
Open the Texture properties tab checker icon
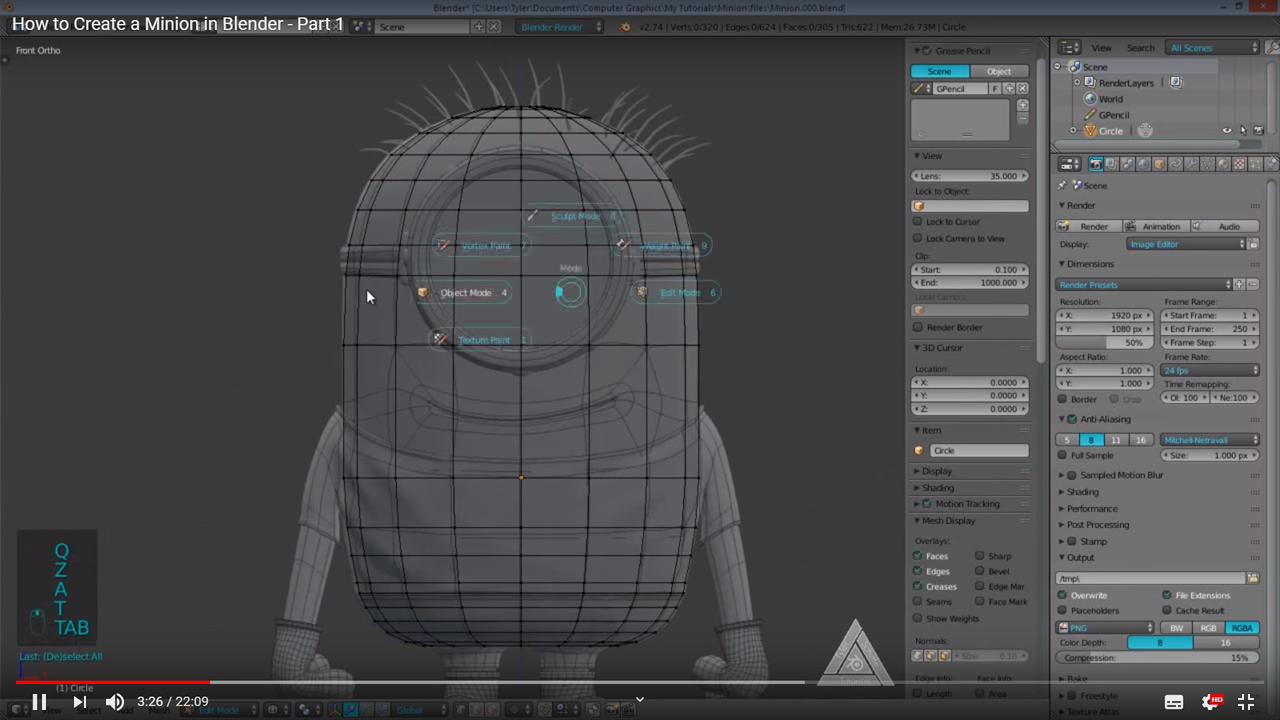pyautogui.click(x=1239, y=164)
